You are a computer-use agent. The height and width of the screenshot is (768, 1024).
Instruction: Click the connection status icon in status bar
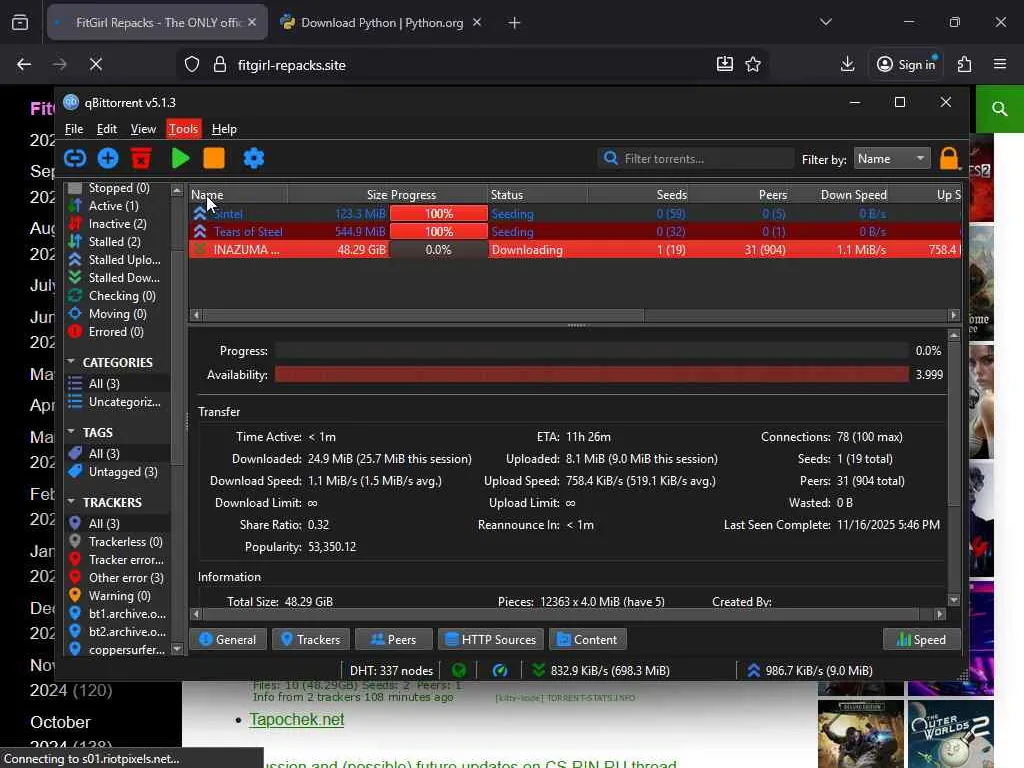459,670
